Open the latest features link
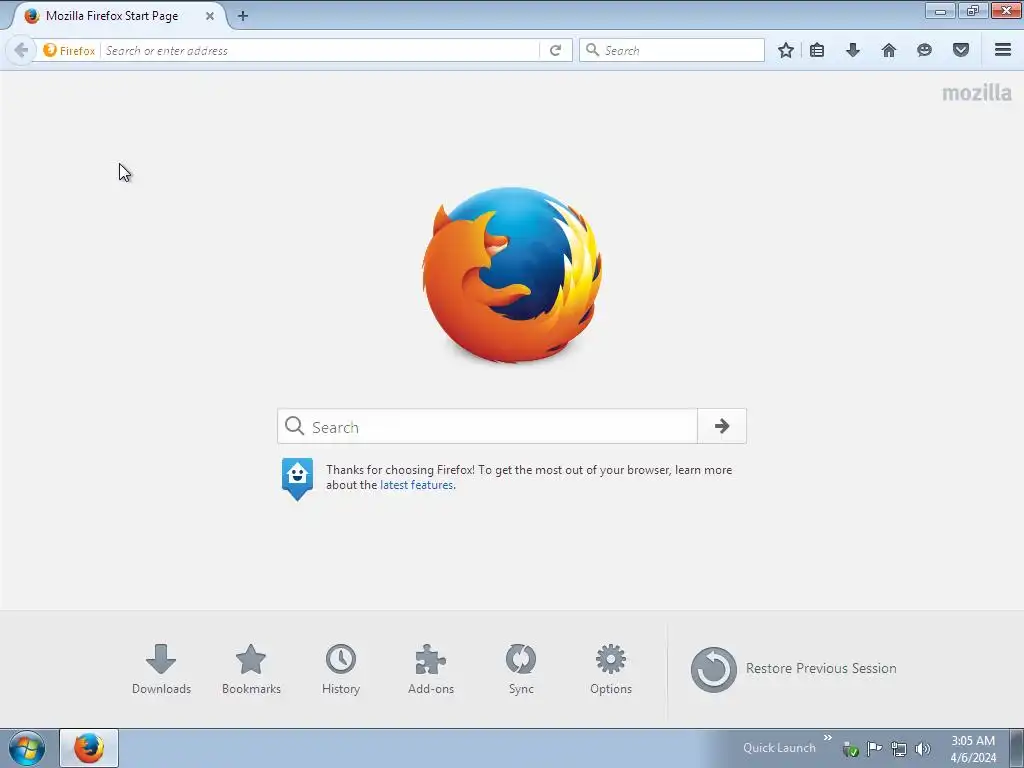1024x768 pixels. click(417, 485)
